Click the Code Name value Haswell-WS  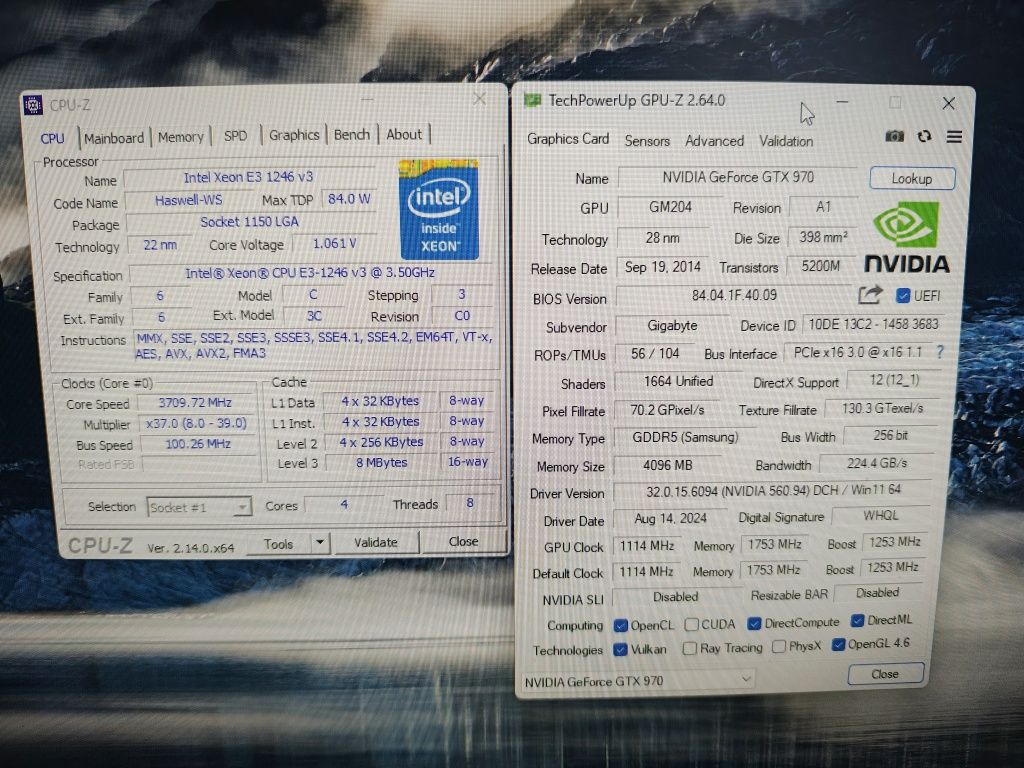tap(188, 200)
